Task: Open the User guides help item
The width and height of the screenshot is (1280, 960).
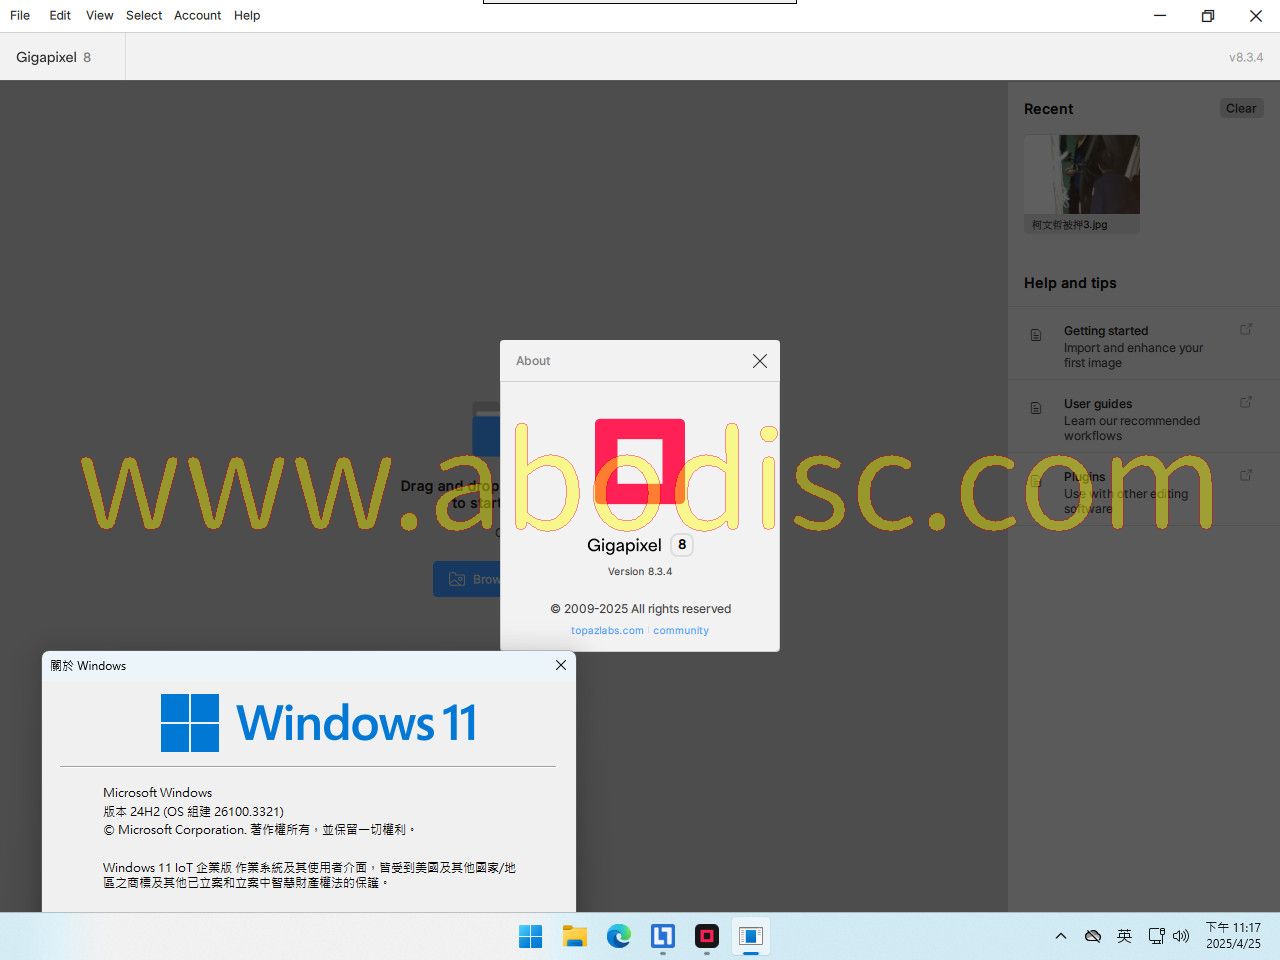Action: click(1144, 417)
